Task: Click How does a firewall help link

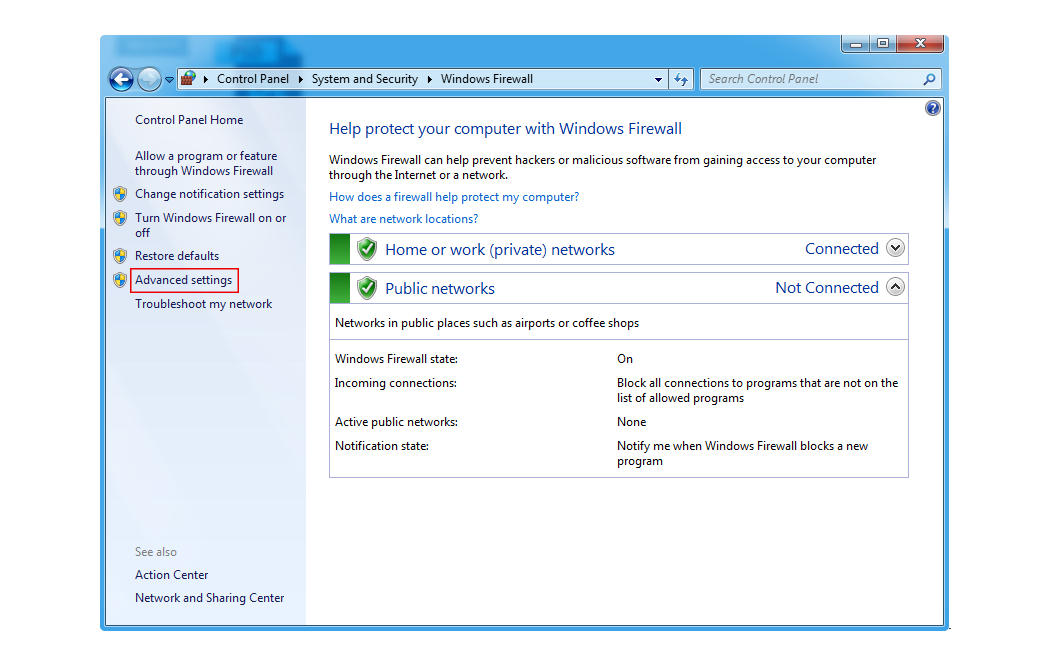Action: 454,197
